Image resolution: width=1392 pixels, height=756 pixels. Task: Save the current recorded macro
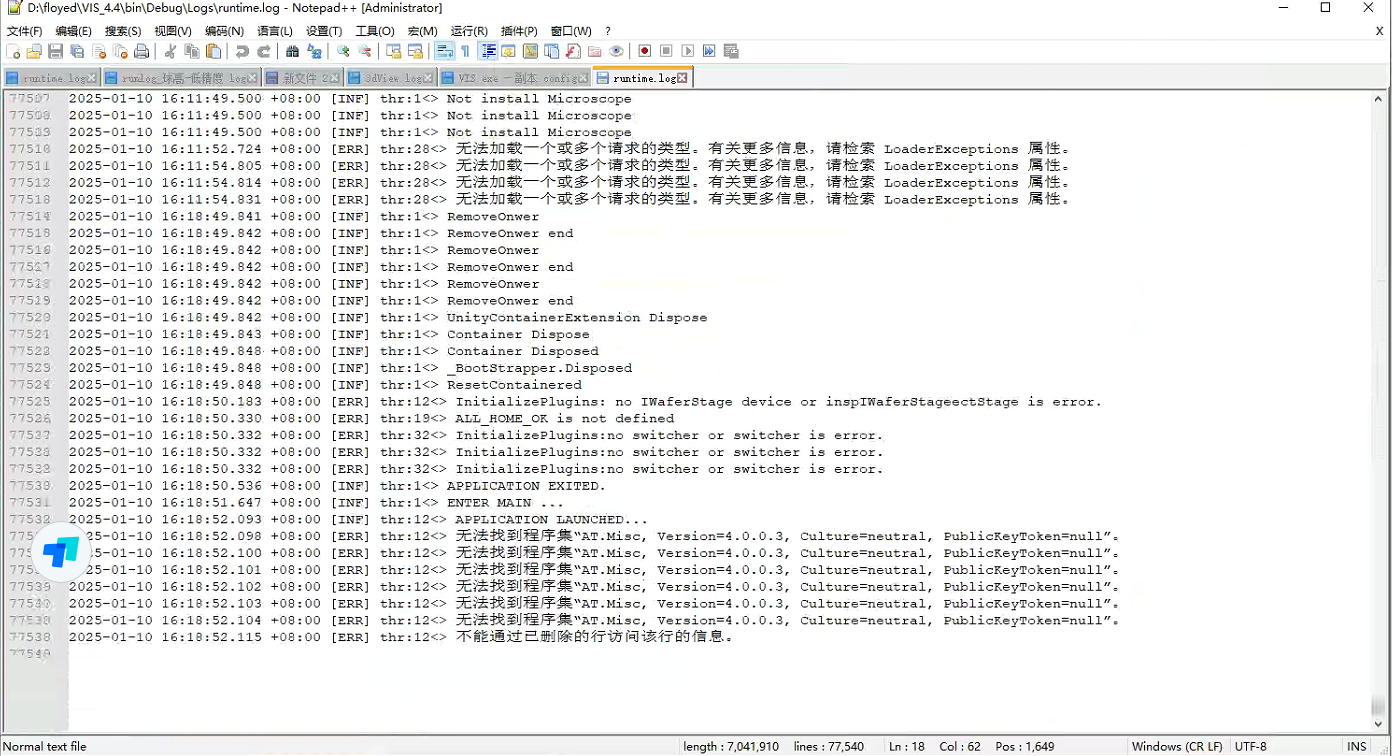(731, 51)
